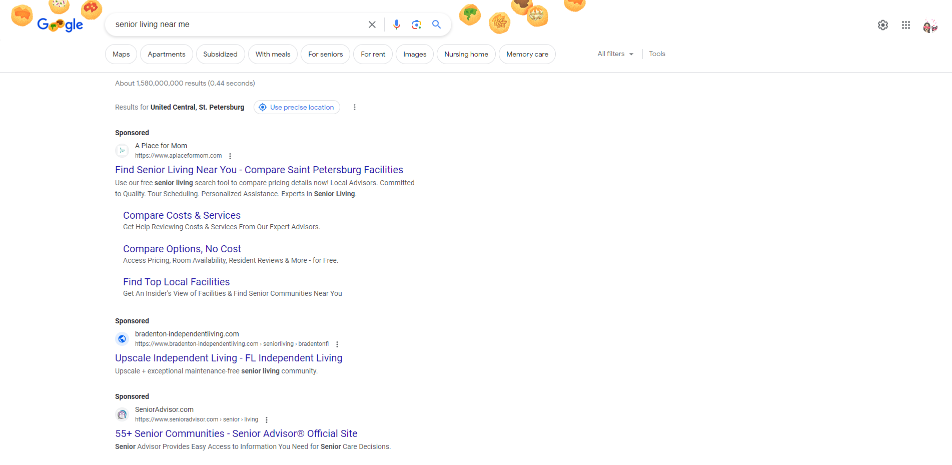952x465 pixels.
Task: Click the About 1,580,000,000 results text
Action: point(185,83)
